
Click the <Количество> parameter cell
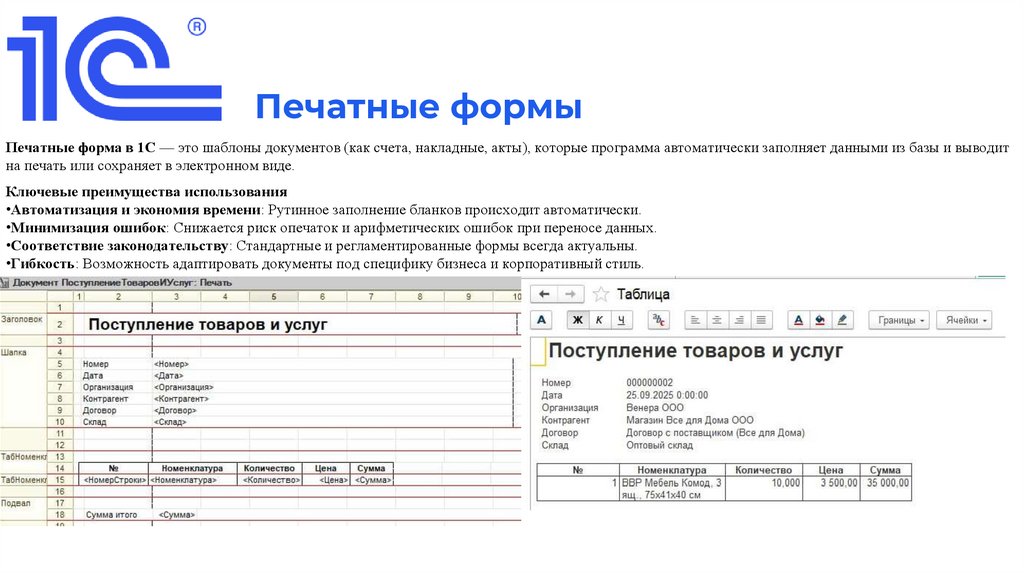270,480
